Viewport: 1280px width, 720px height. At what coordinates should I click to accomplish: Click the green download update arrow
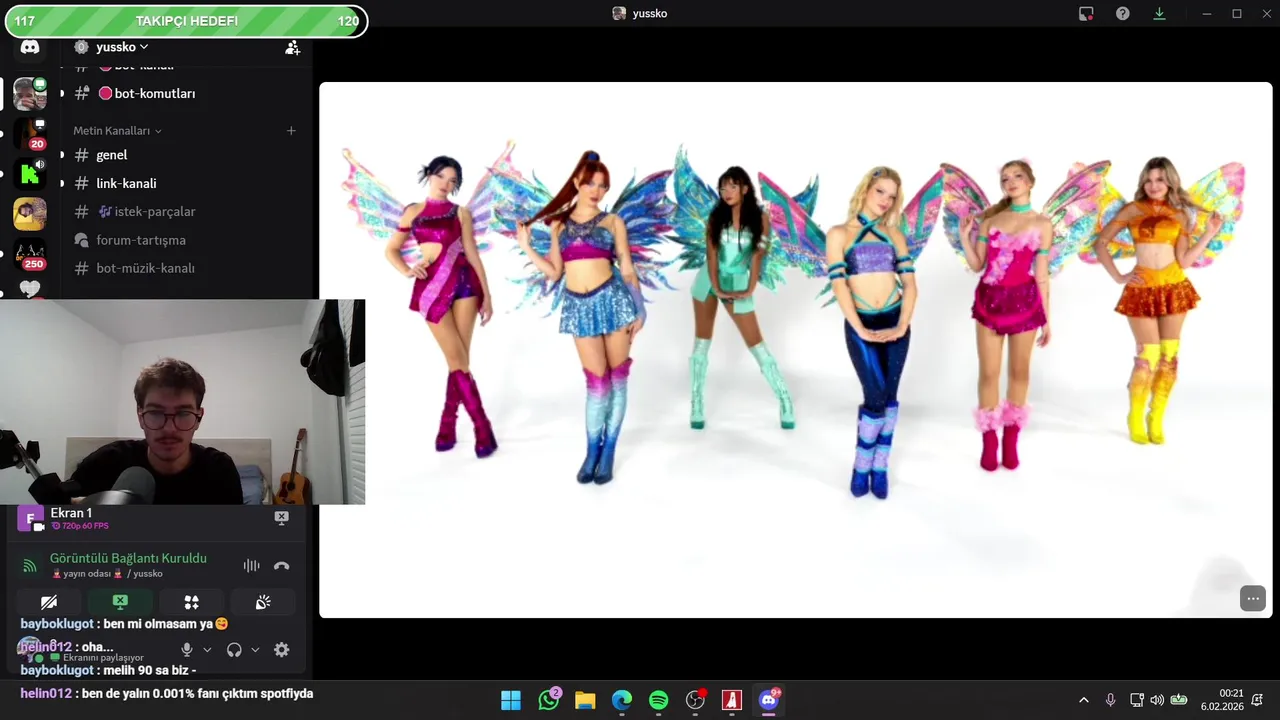pyautogui.click(x=1159, y=13)
